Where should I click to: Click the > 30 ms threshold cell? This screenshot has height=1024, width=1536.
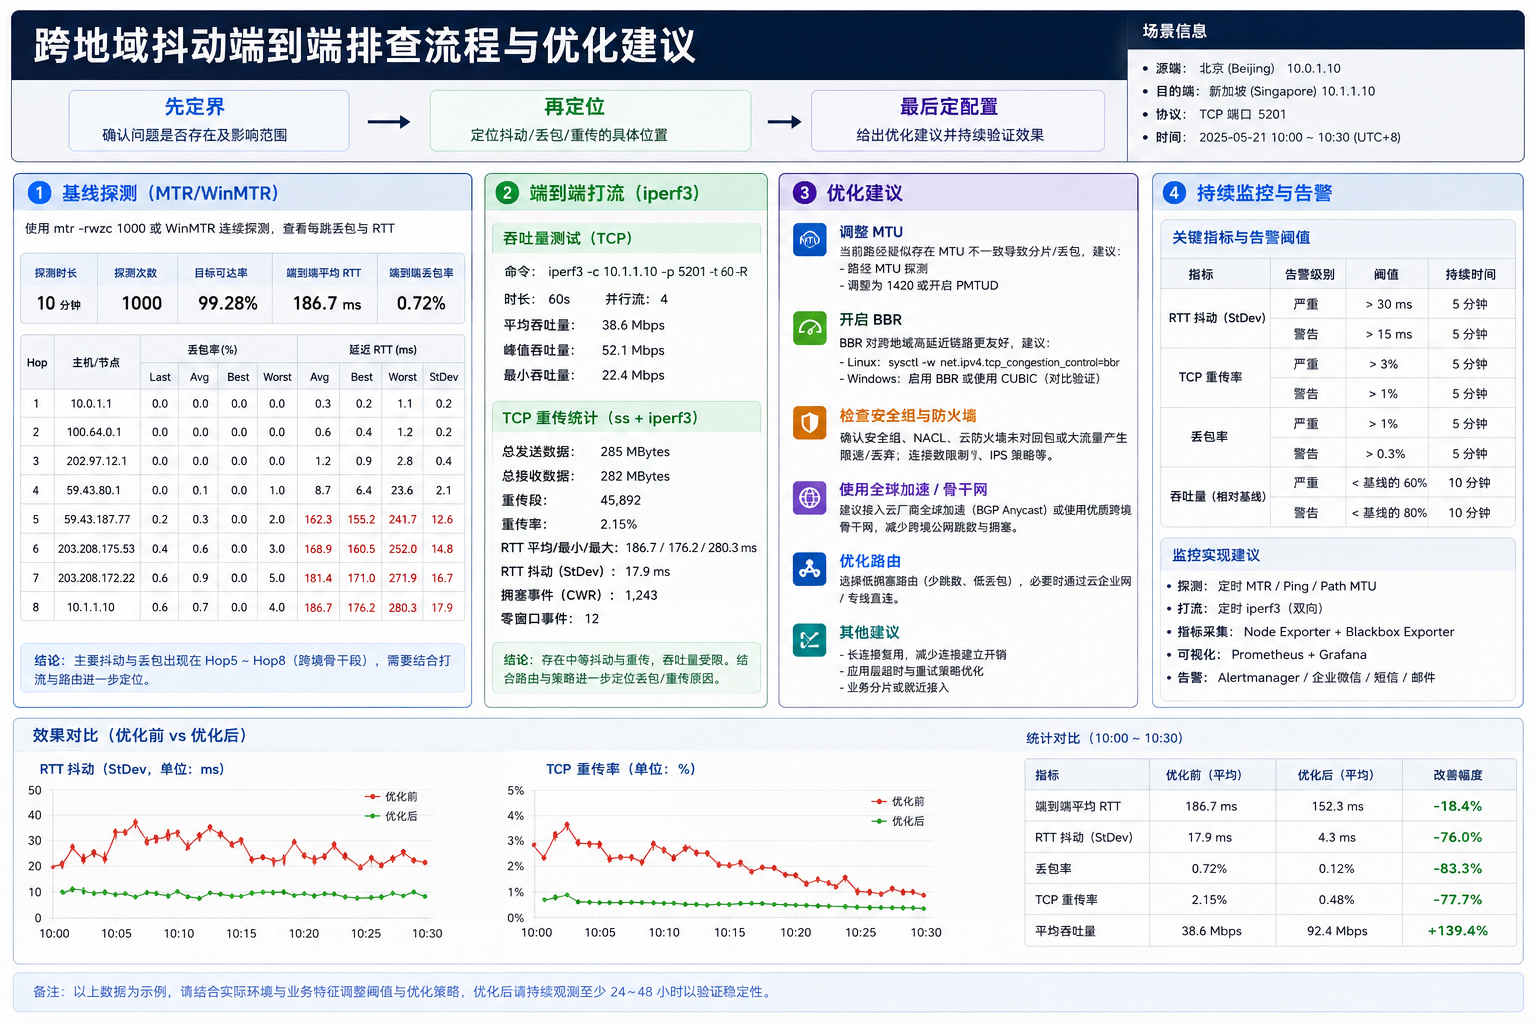[x=1388, y=304]
